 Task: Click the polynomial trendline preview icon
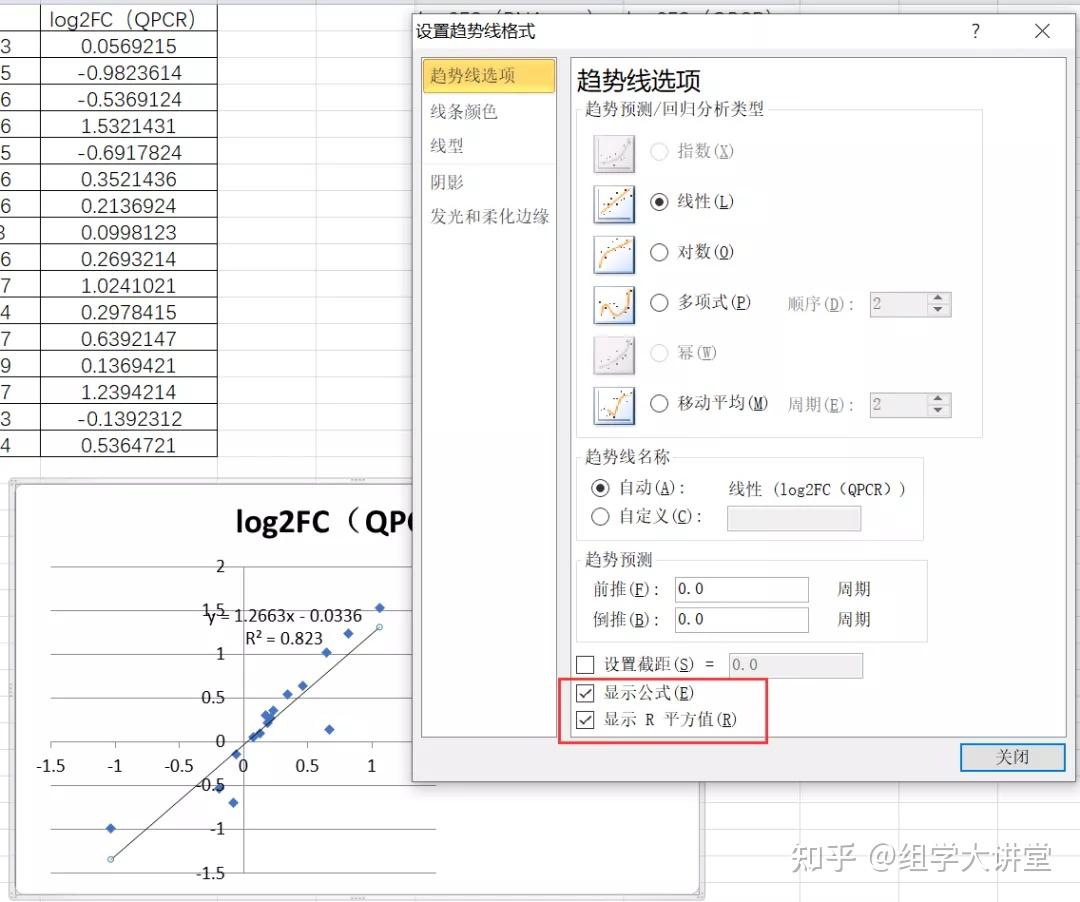click(613, 304)
